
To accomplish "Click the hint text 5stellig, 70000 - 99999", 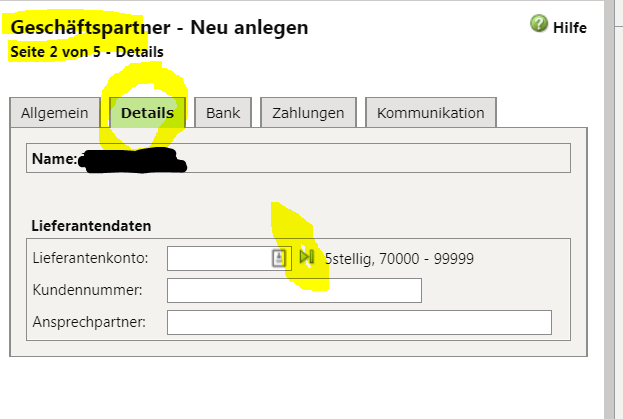I will pos(399,259).
